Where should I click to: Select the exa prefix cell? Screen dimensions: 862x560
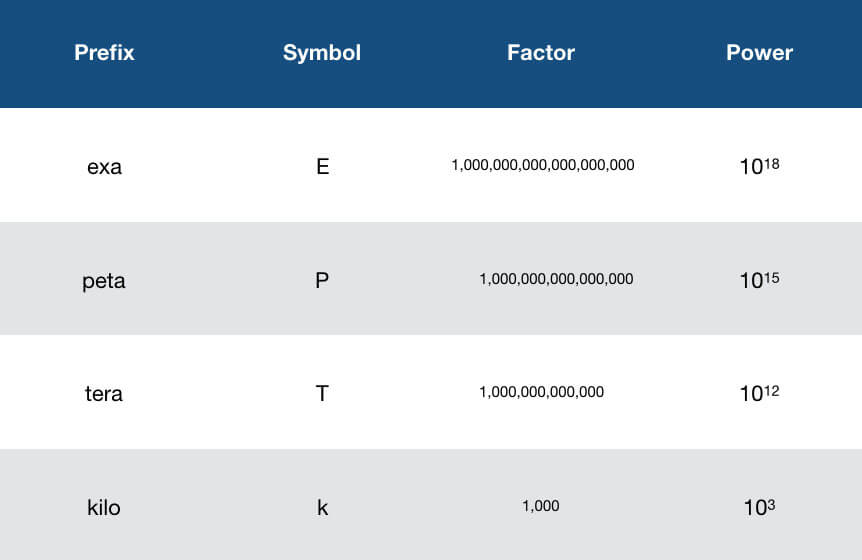pyautogui.click(x=104, y=167)
